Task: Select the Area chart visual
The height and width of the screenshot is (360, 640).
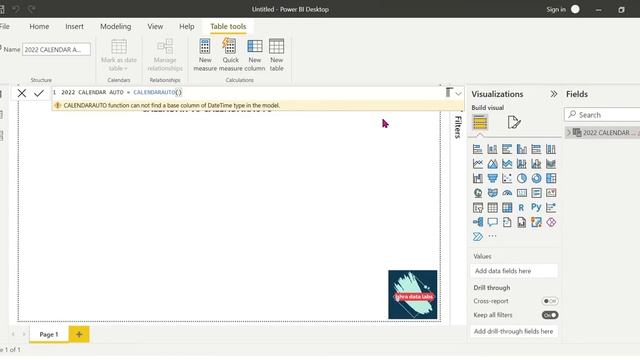Action: (492, 164)
